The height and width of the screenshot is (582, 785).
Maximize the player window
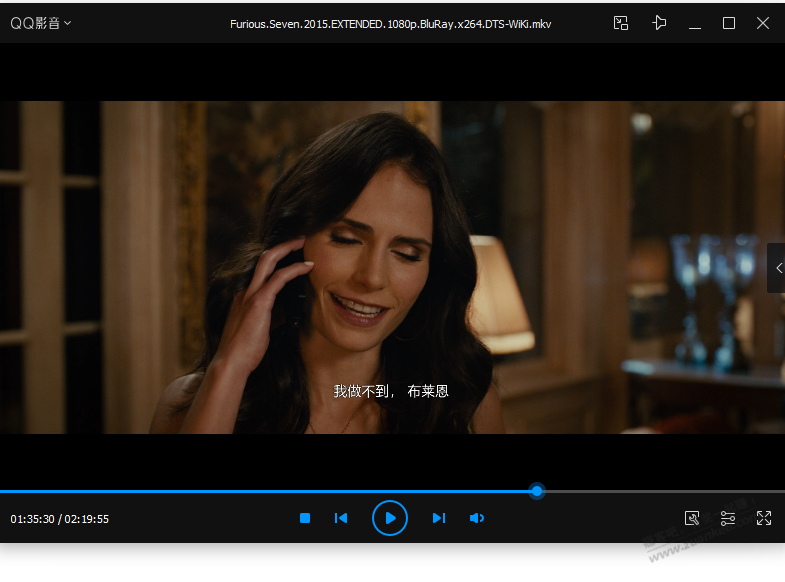(x=729, y=23)
